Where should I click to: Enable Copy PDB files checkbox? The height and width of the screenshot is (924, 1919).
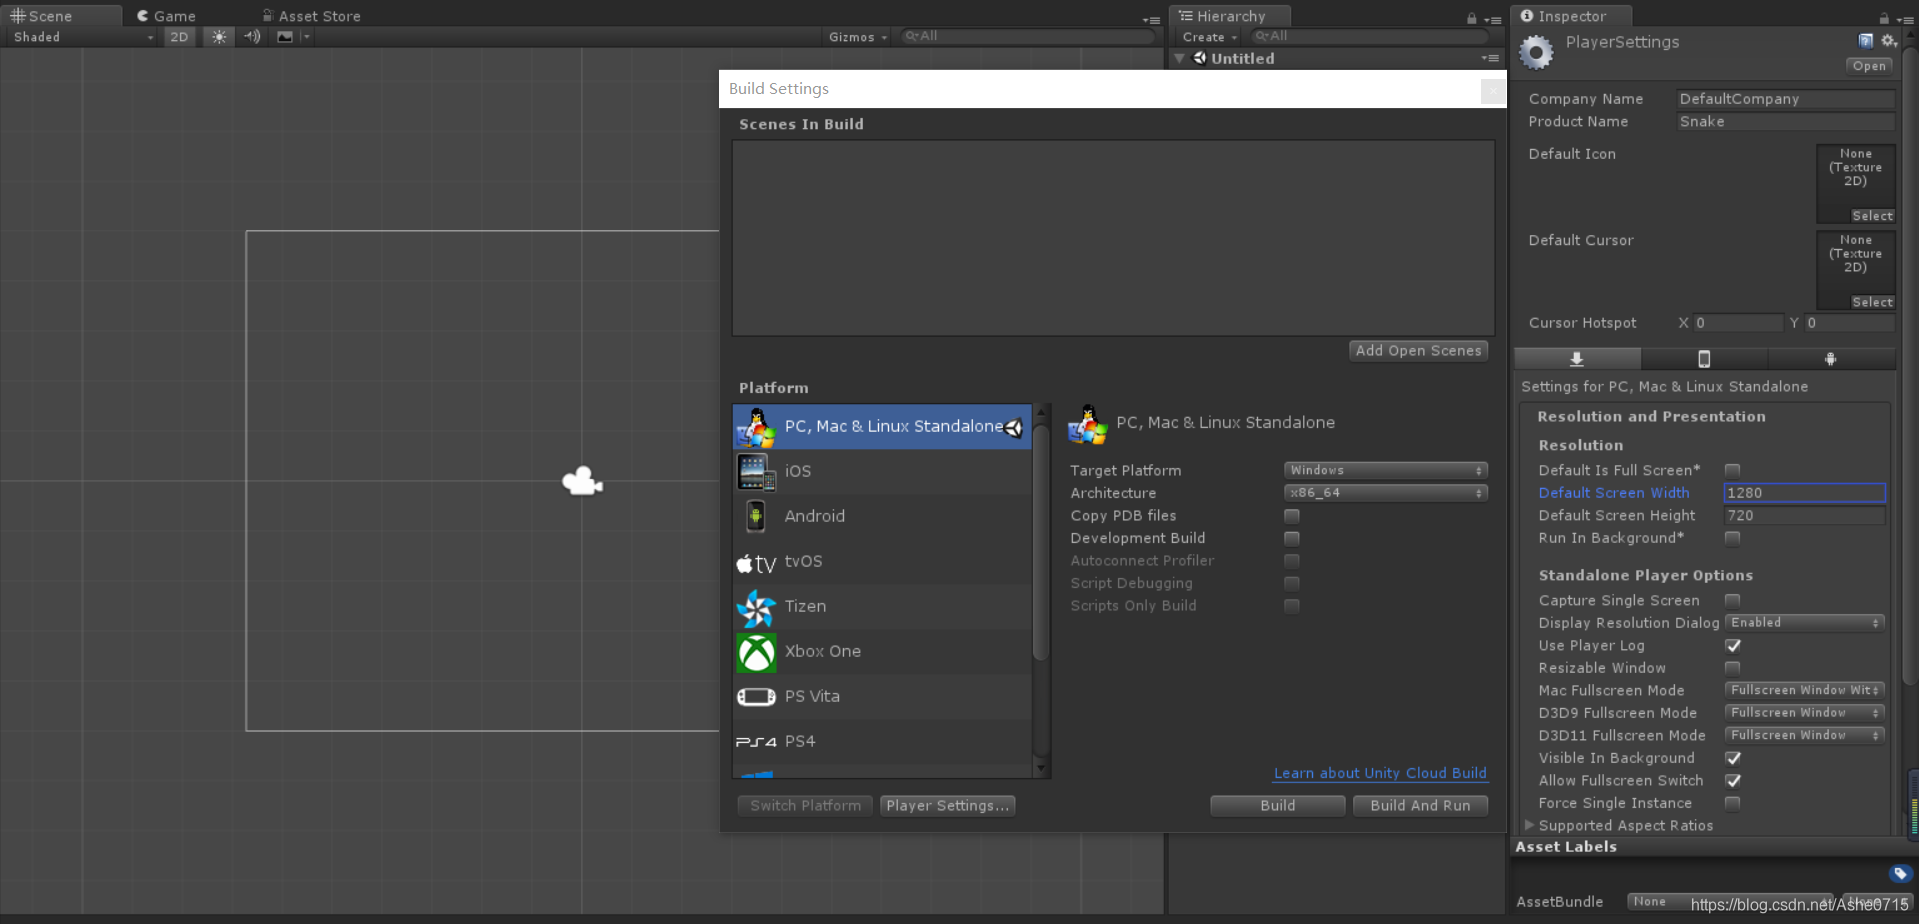coord(1292,516)
